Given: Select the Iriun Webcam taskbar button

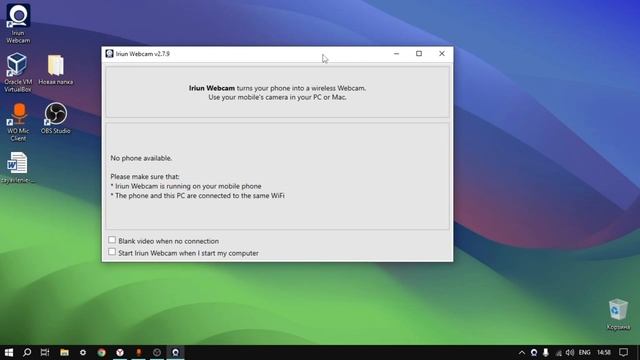Looking at the screenshot, I should [176, 352].
